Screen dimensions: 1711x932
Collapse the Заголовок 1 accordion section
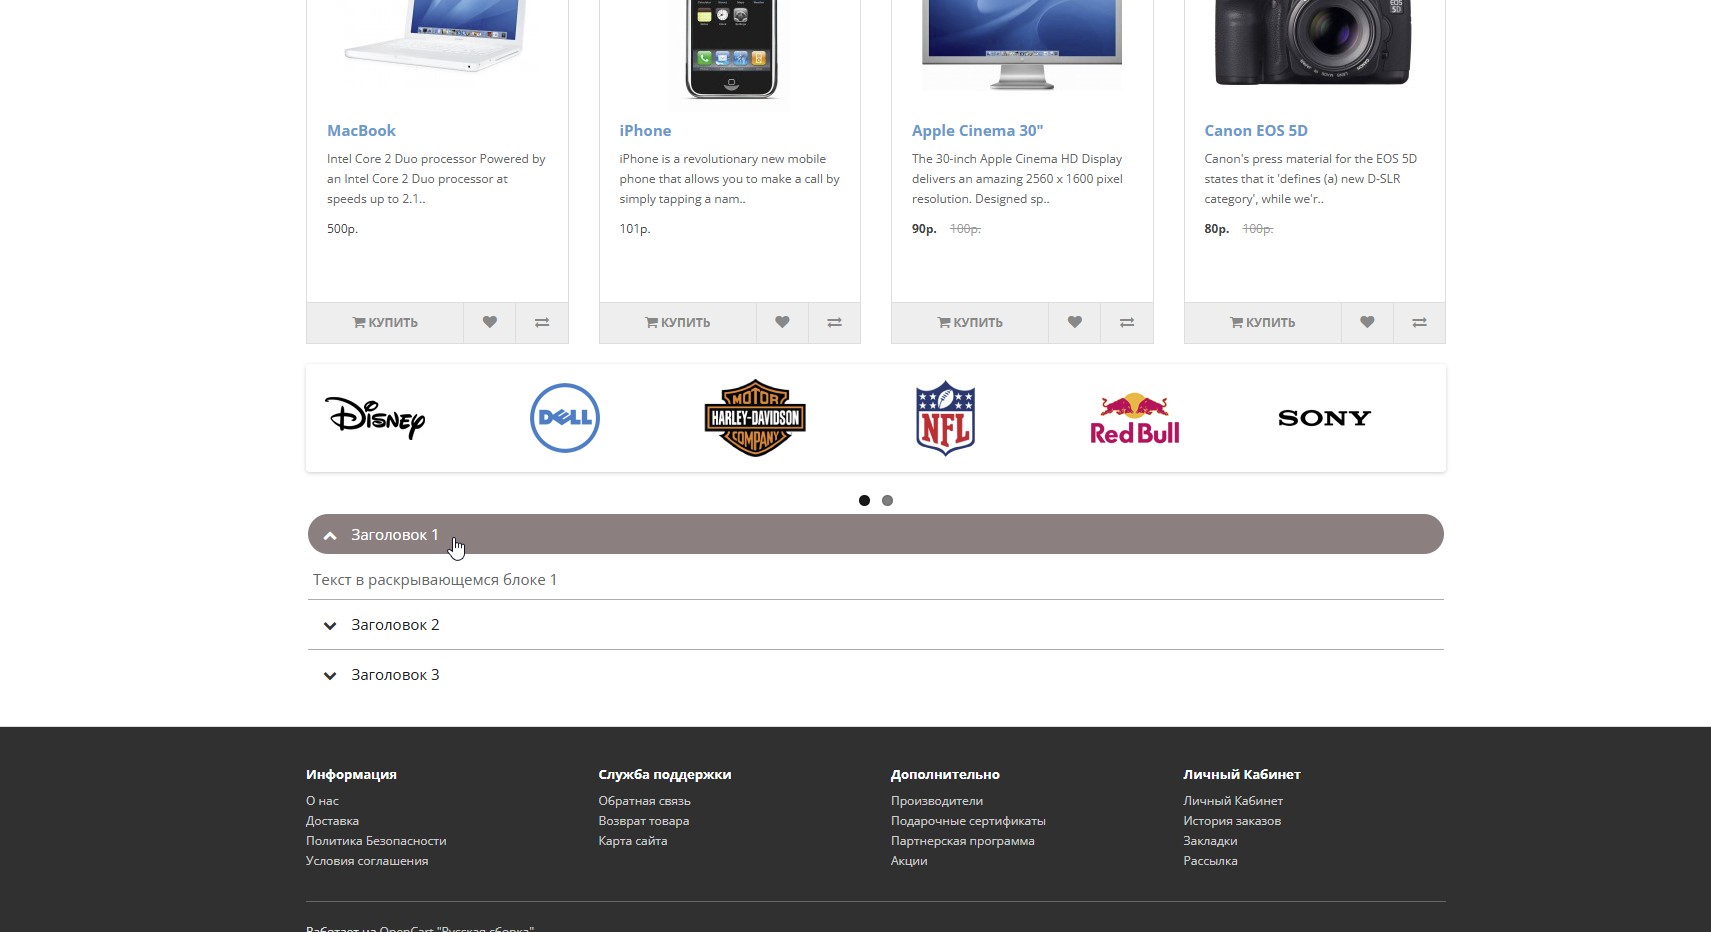(876, 534)
